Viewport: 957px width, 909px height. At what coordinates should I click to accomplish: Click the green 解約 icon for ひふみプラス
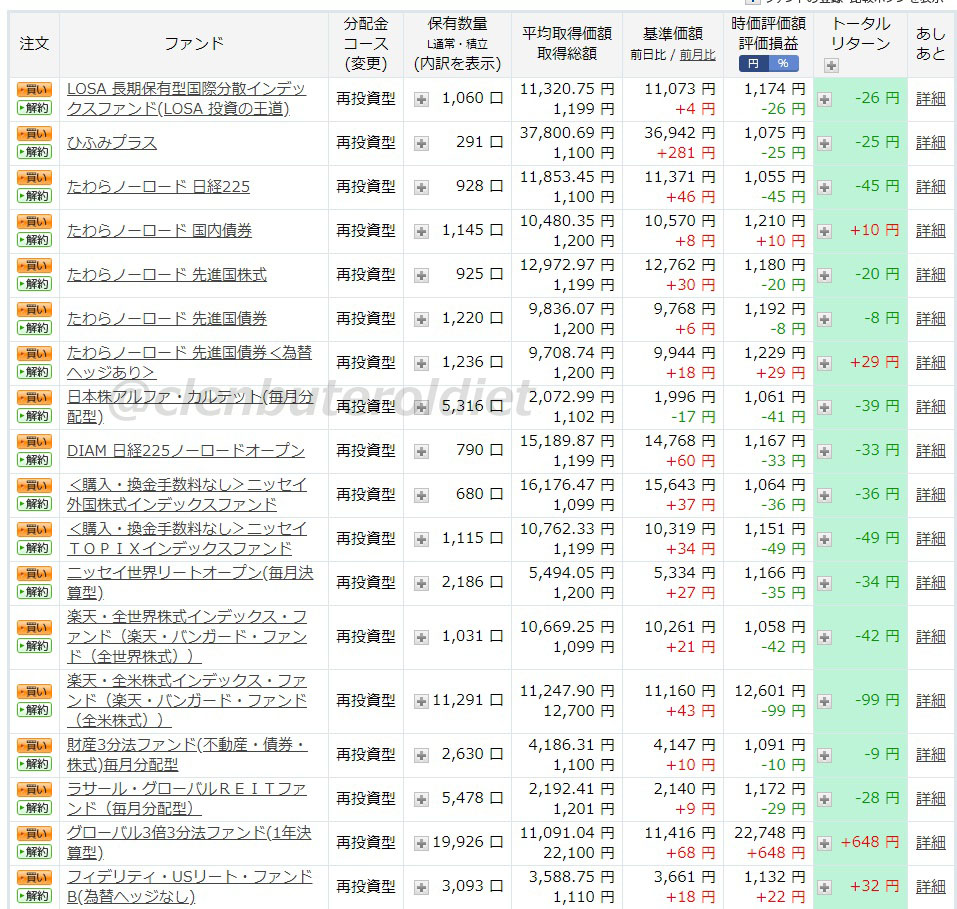tap(33, 150)
